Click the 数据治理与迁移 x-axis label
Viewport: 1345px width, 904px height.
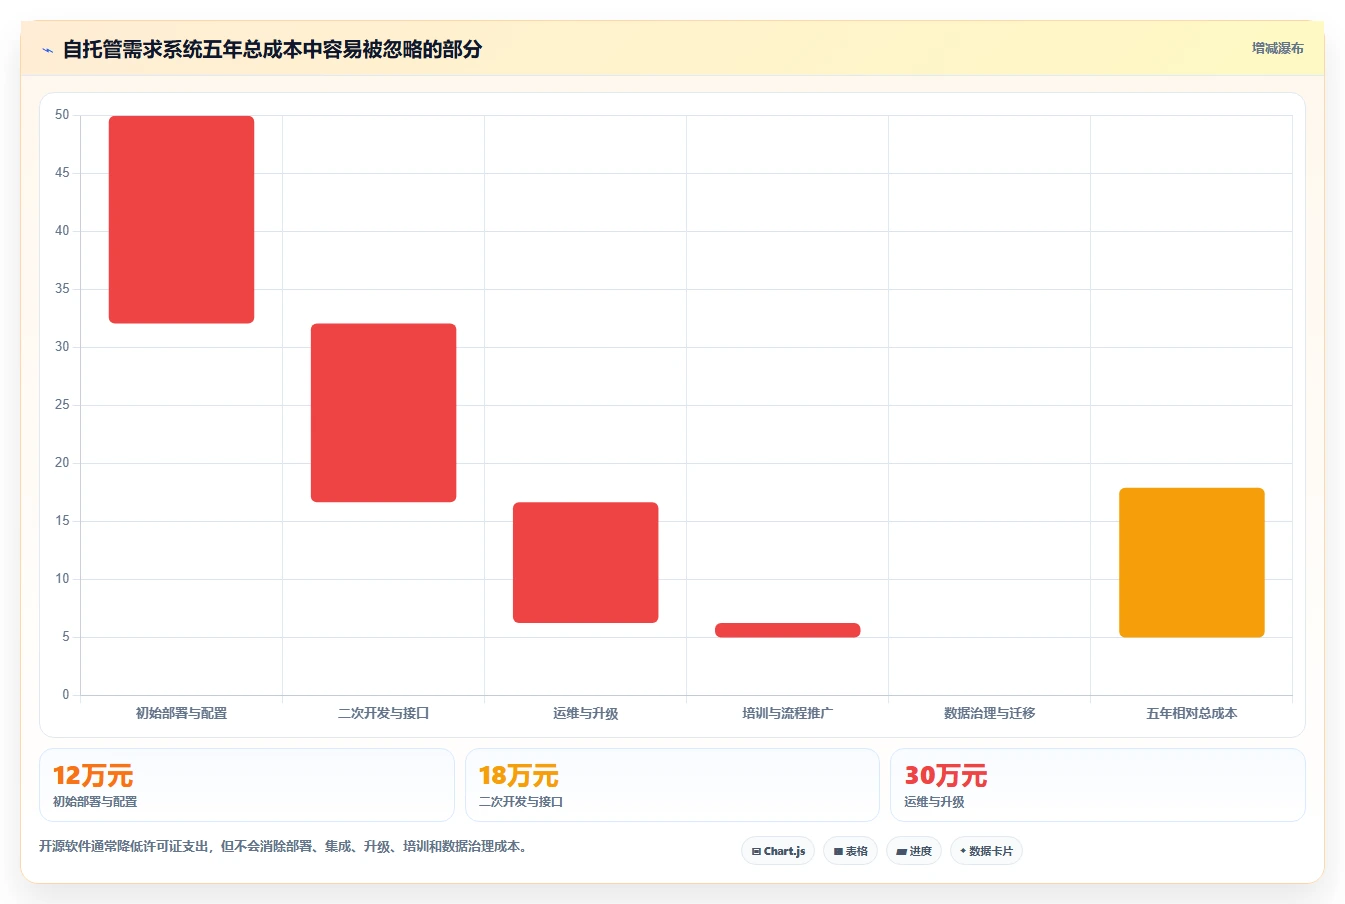tap(989, 713)
